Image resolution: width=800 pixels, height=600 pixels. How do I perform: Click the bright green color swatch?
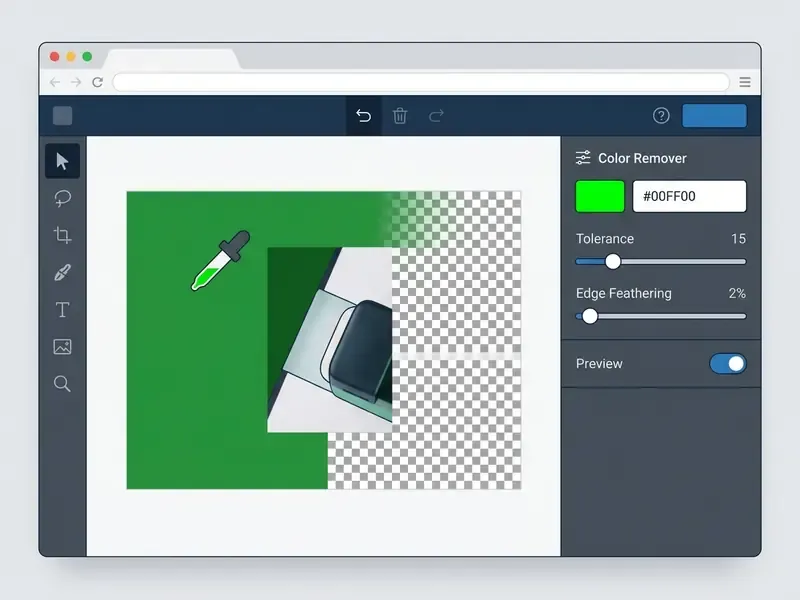point(600,196)
